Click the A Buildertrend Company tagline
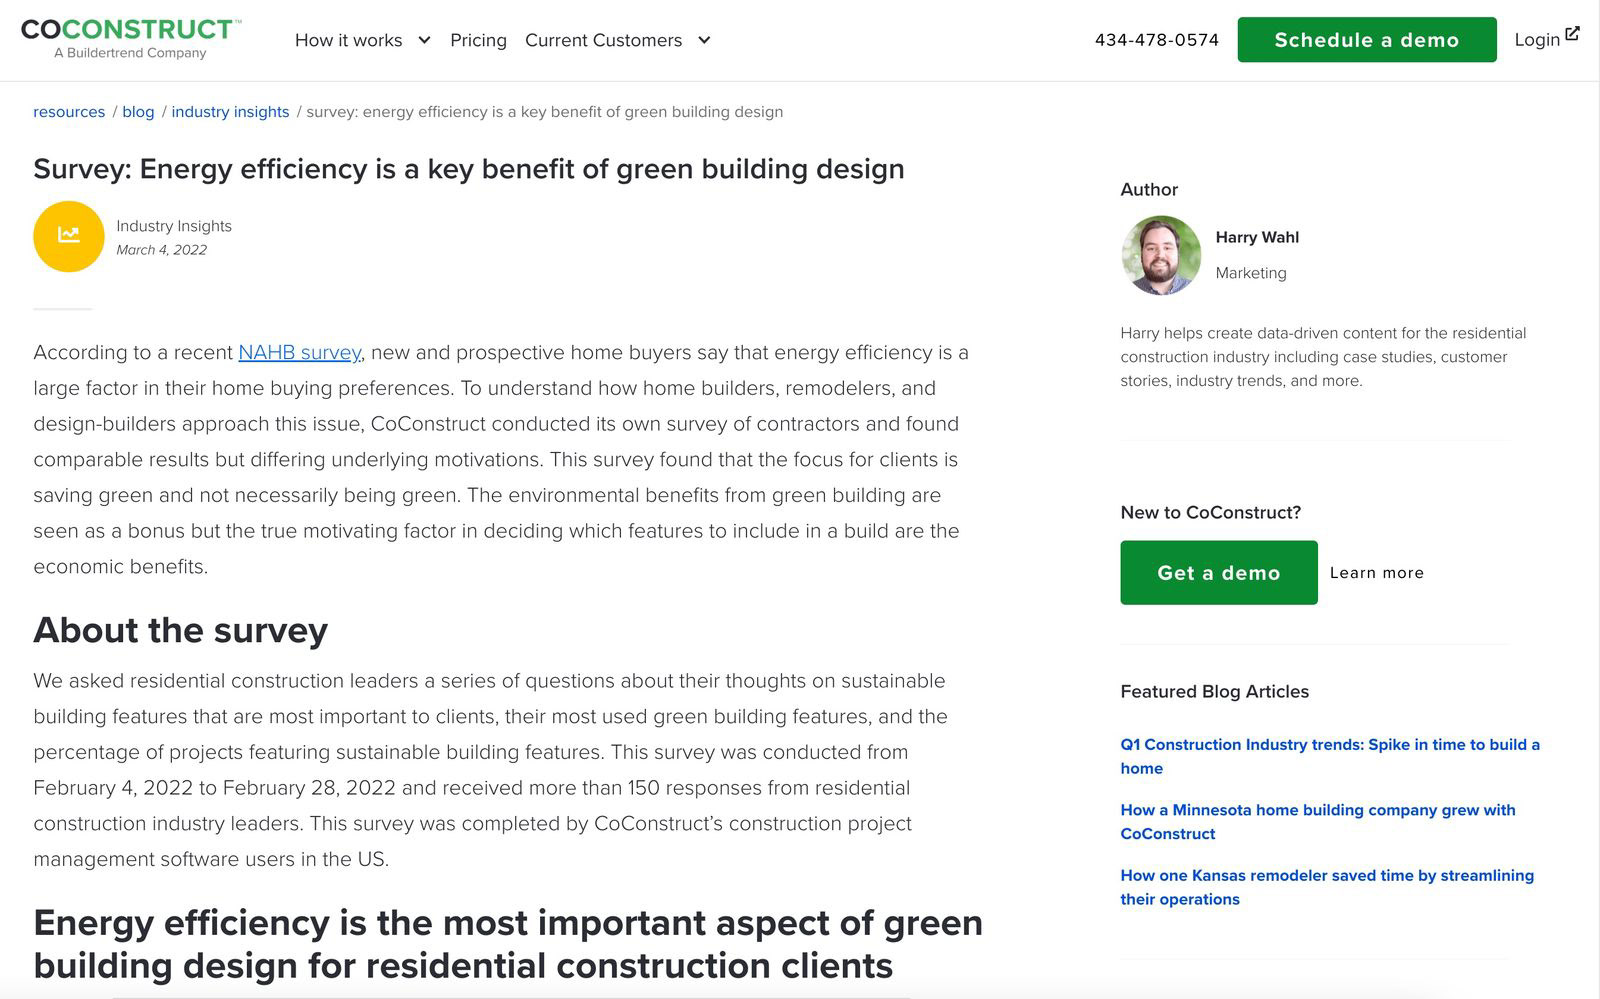 coord(130,53)
